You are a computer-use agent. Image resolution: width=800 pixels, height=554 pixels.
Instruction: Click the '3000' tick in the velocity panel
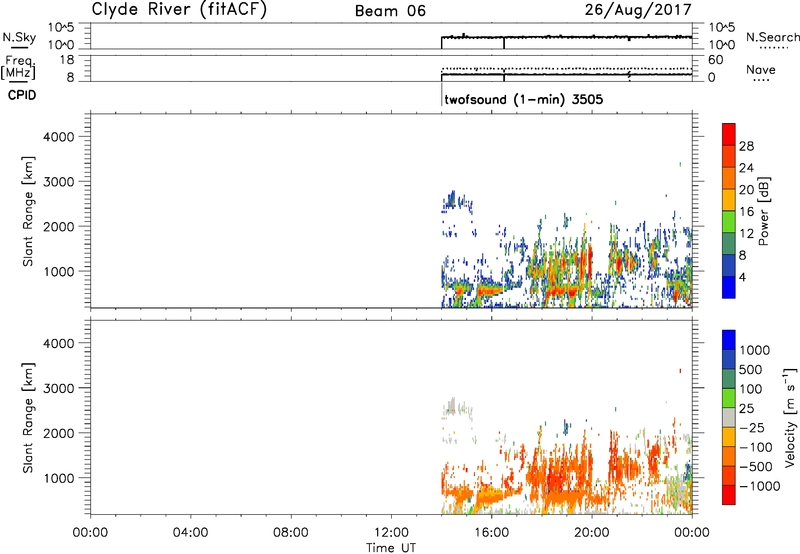coord(59,388)
